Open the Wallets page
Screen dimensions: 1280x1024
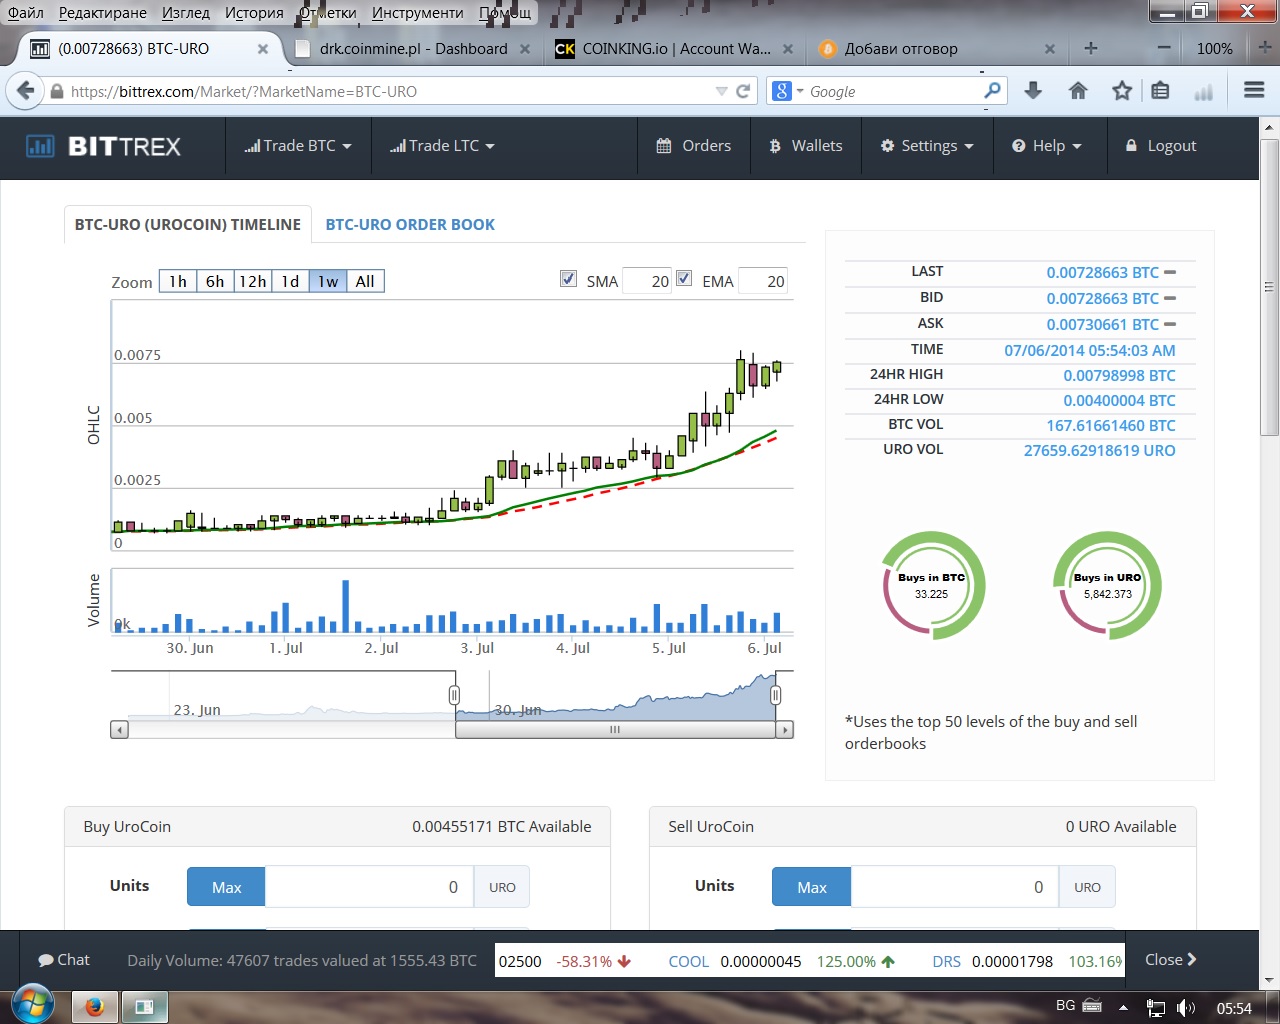(x=806, y=146)
